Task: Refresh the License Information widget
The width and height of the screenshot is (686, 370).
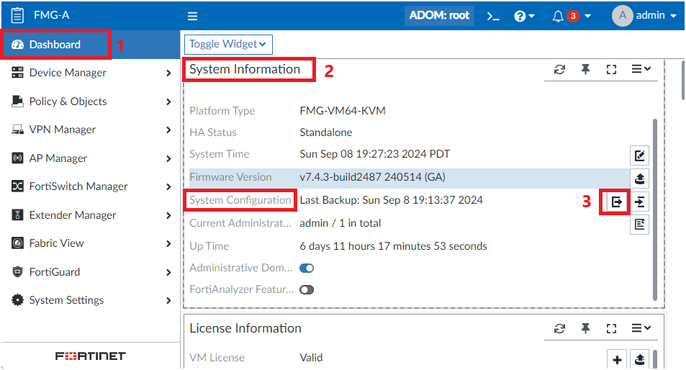Action: tap(560, 328)
